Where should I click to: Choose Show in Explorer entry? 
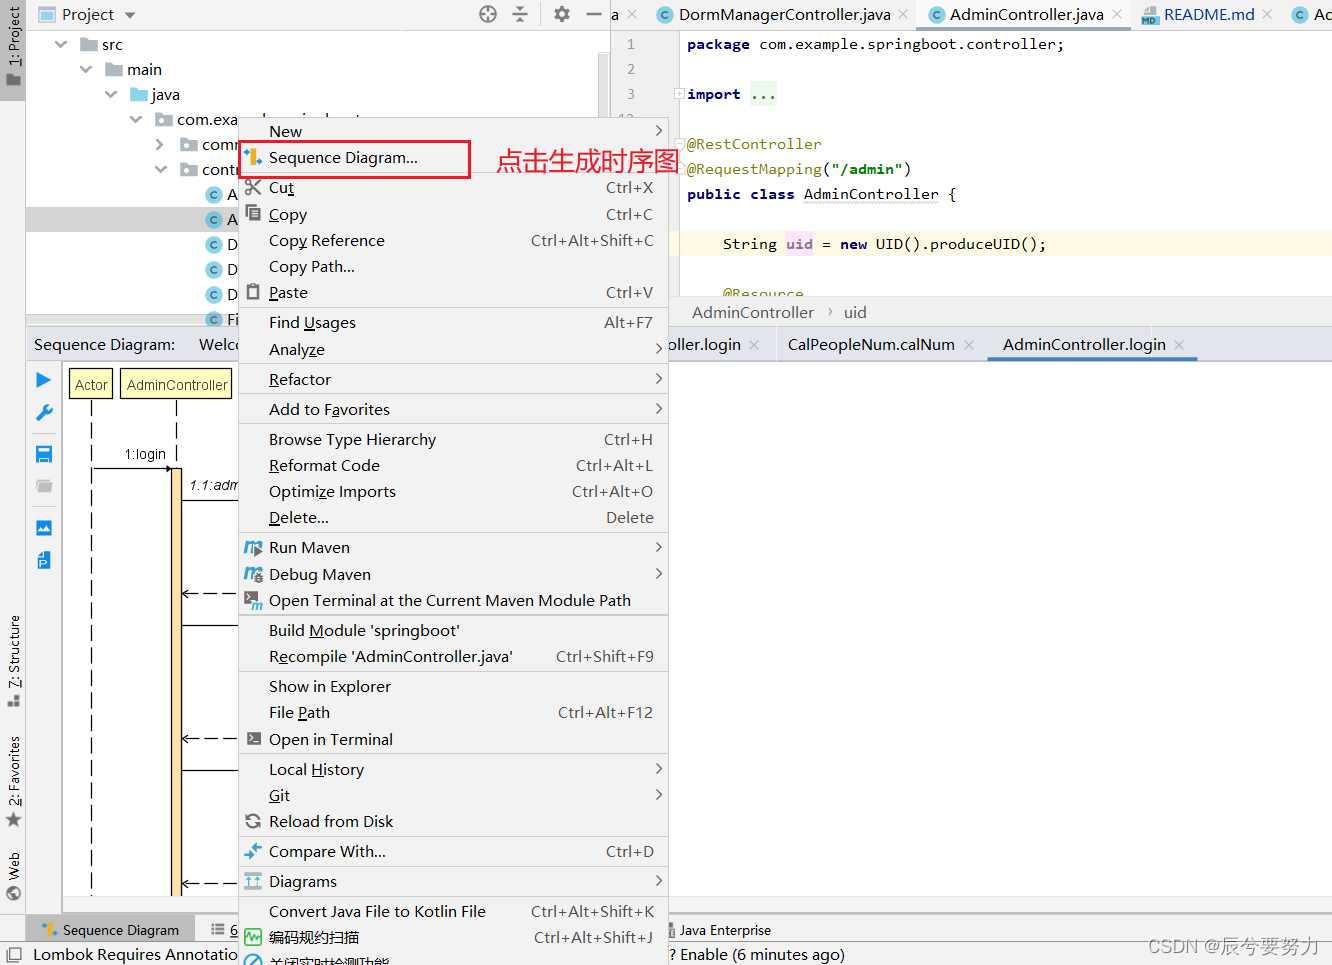454,686
